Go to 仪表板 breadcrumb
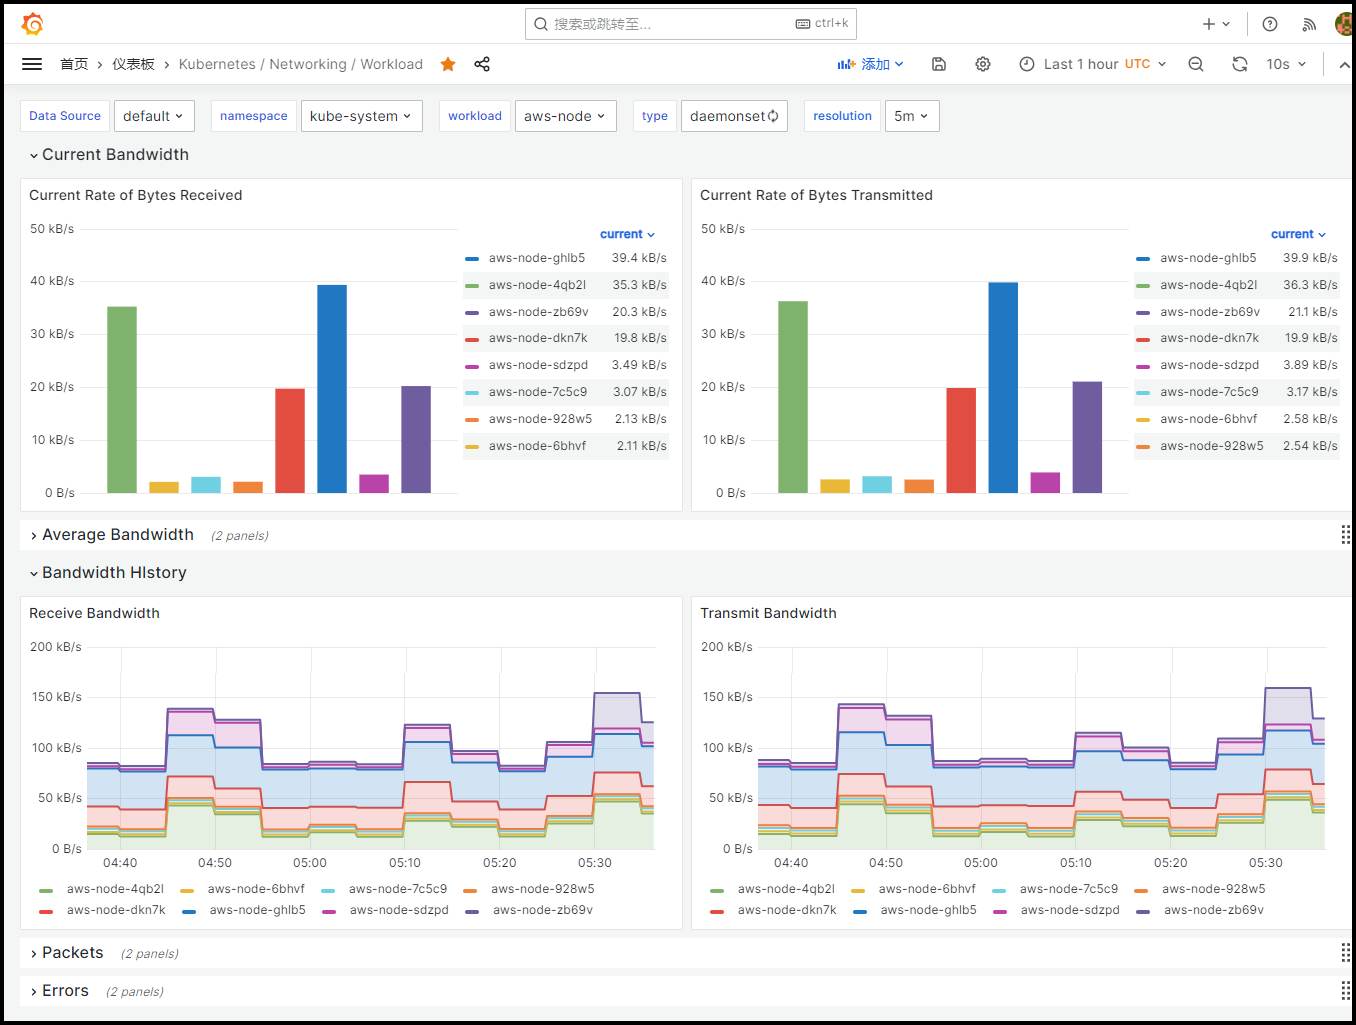Screen dimensions: 1356x1025 pos(133,64)
